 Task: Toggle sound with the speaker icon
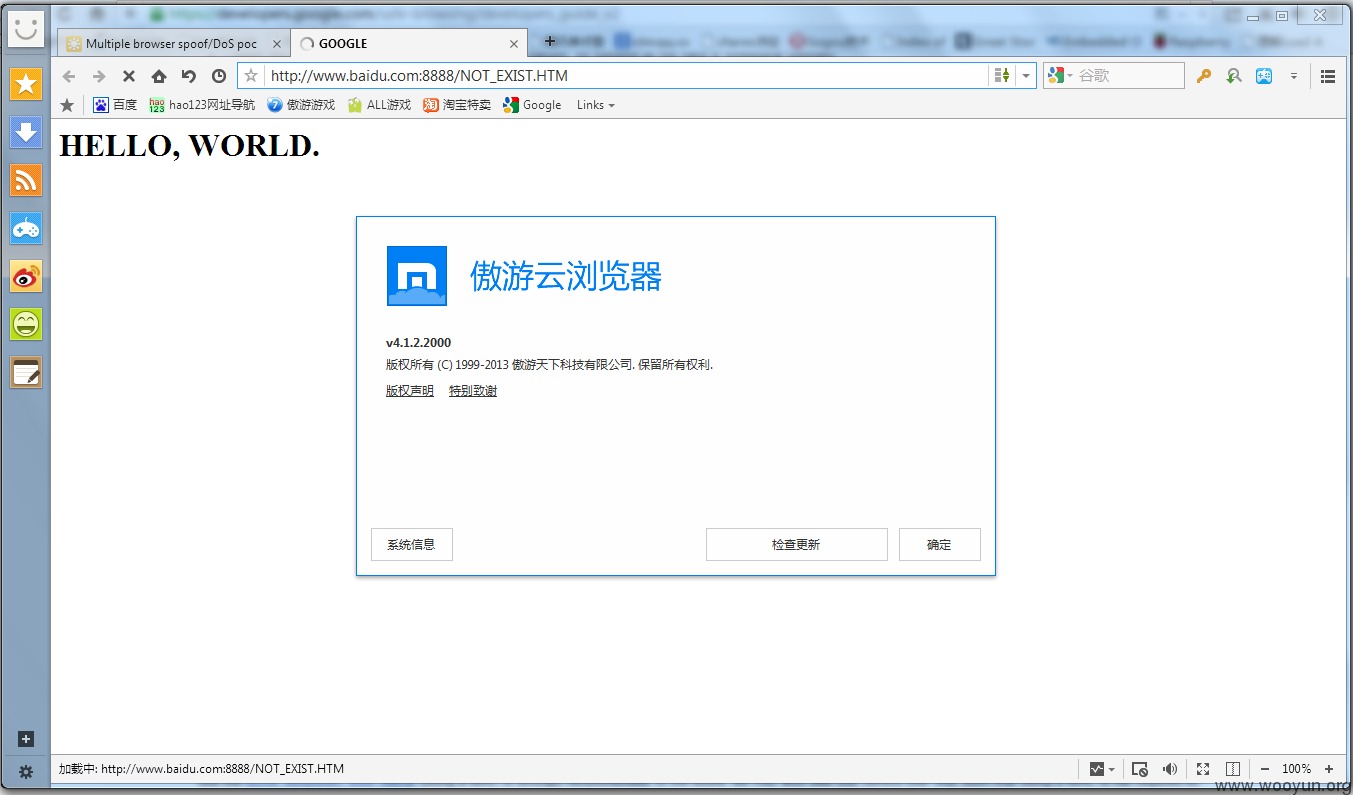(1169, 769)
